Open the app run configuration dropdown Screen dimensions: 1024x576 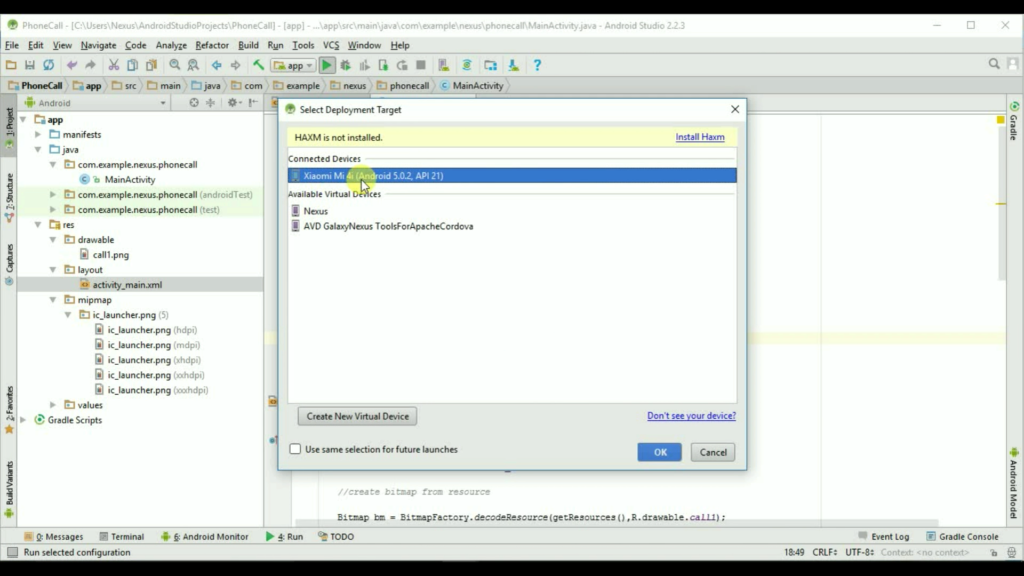coord(293,65)
